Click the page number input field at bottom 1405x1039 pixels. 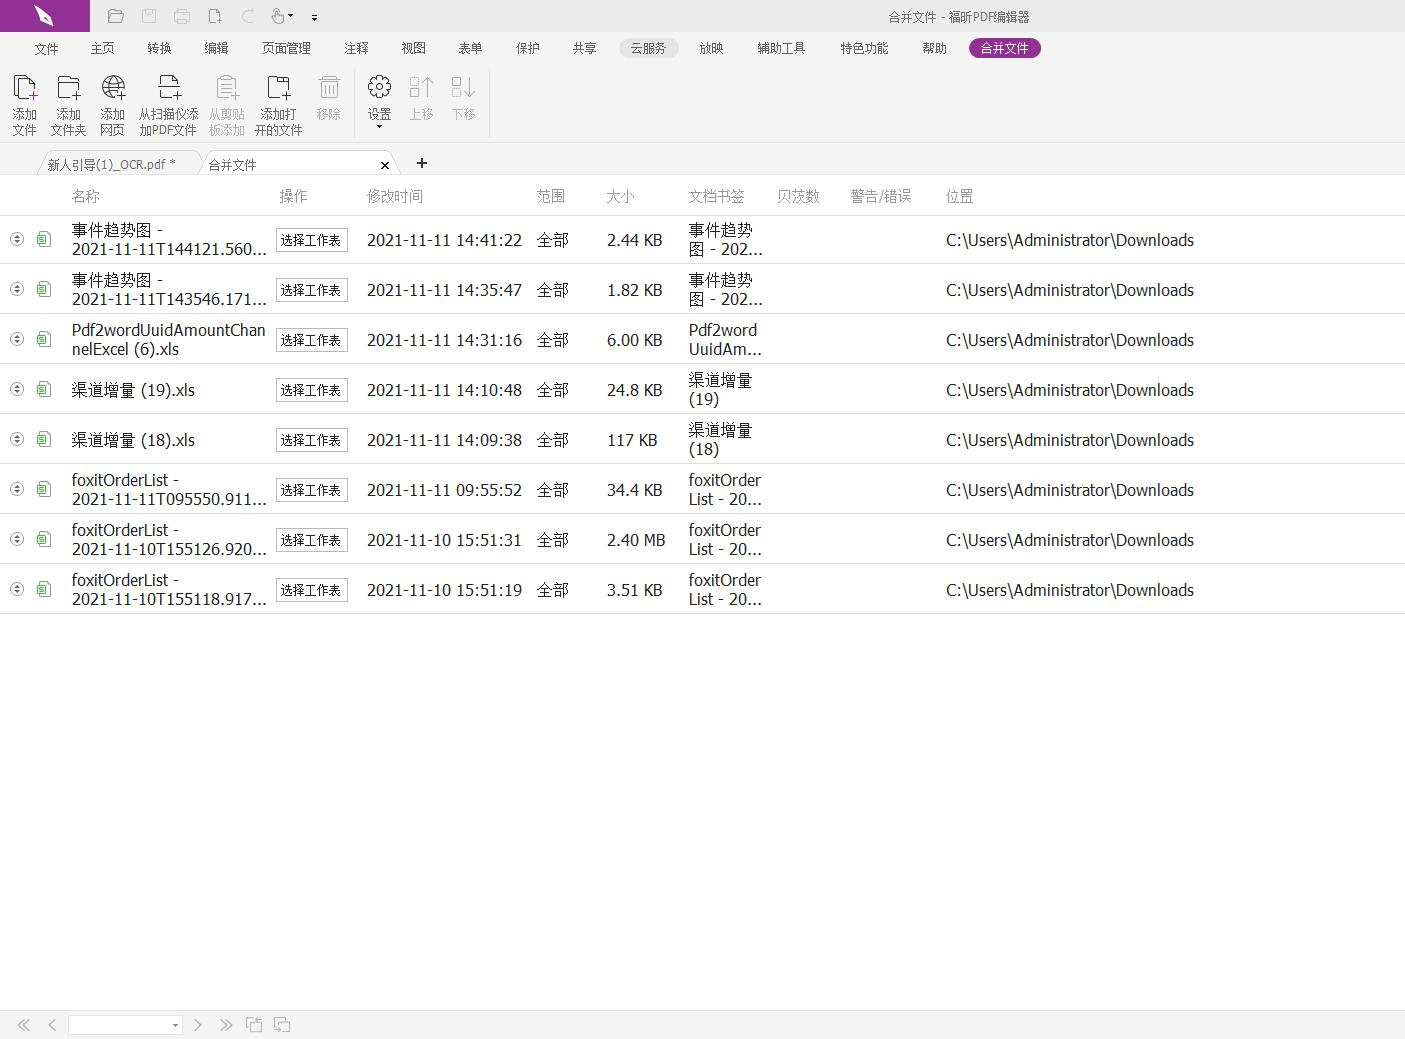120,1024
